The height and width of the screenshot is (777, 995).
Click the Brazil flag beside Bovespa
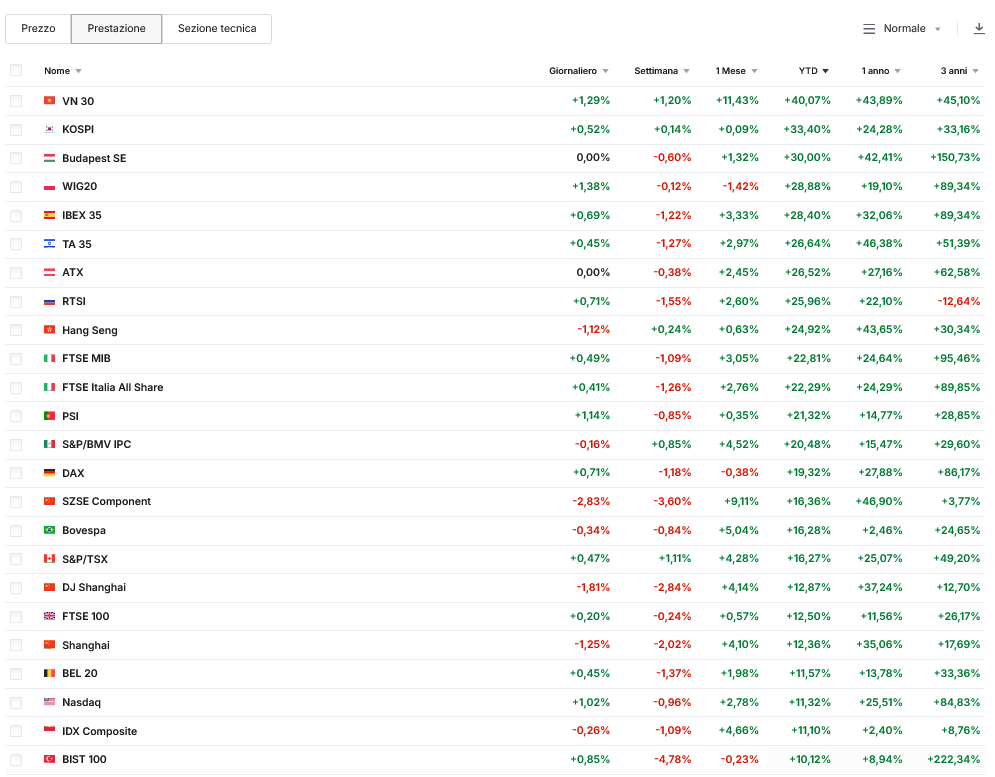point(49,531)
